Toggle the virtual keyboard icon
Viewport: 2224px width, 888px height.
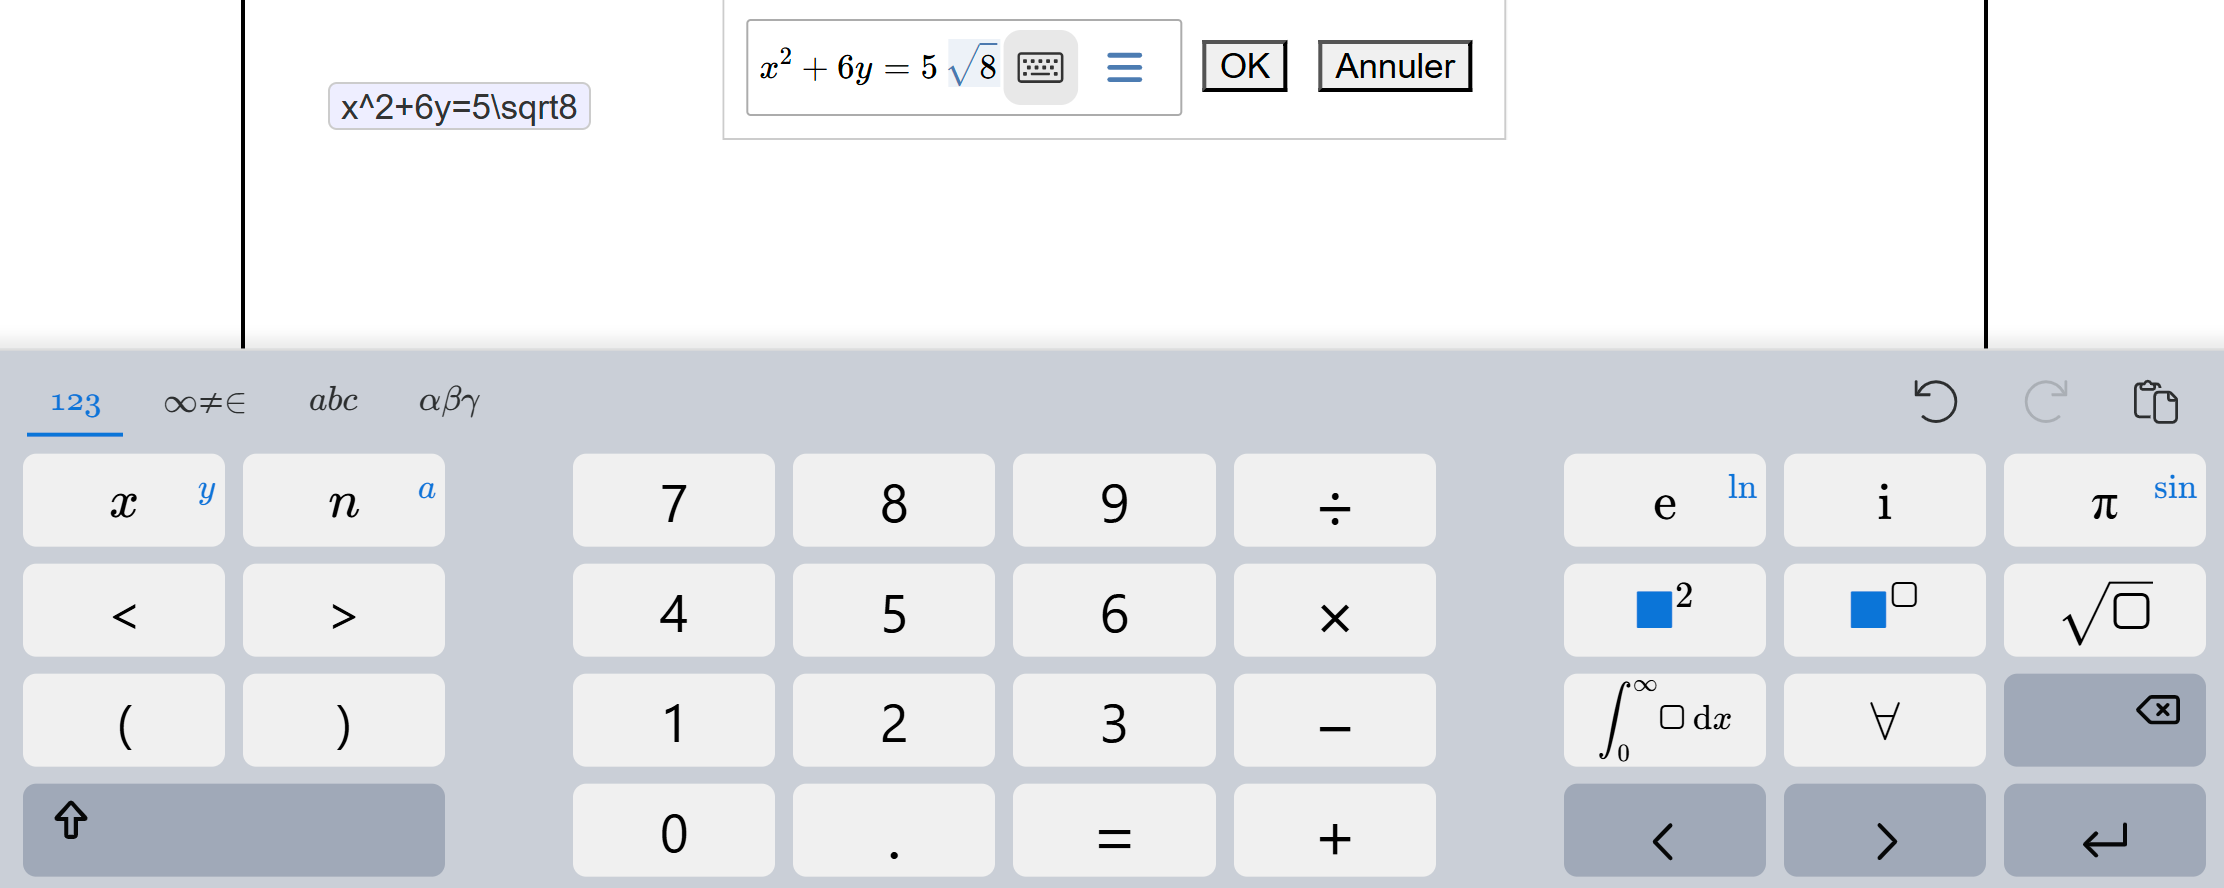(1040, 67)
